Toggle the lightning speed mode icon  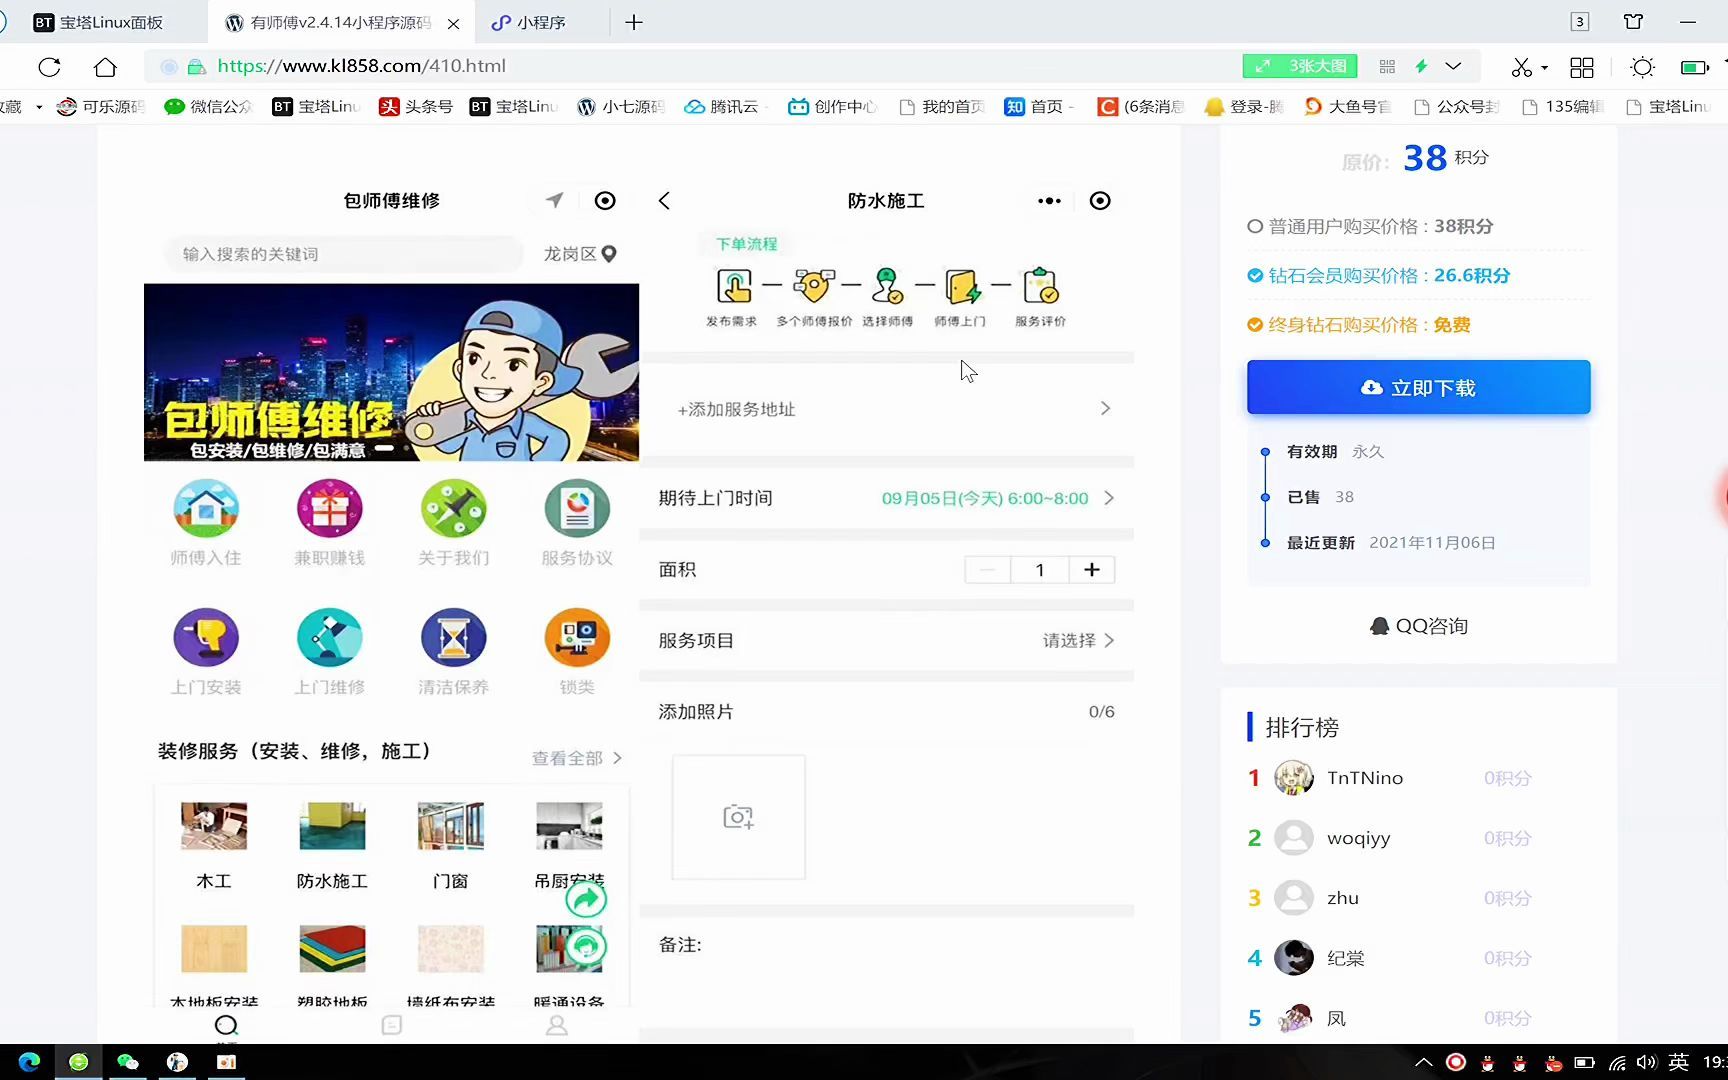click(x=1421, y=66)
